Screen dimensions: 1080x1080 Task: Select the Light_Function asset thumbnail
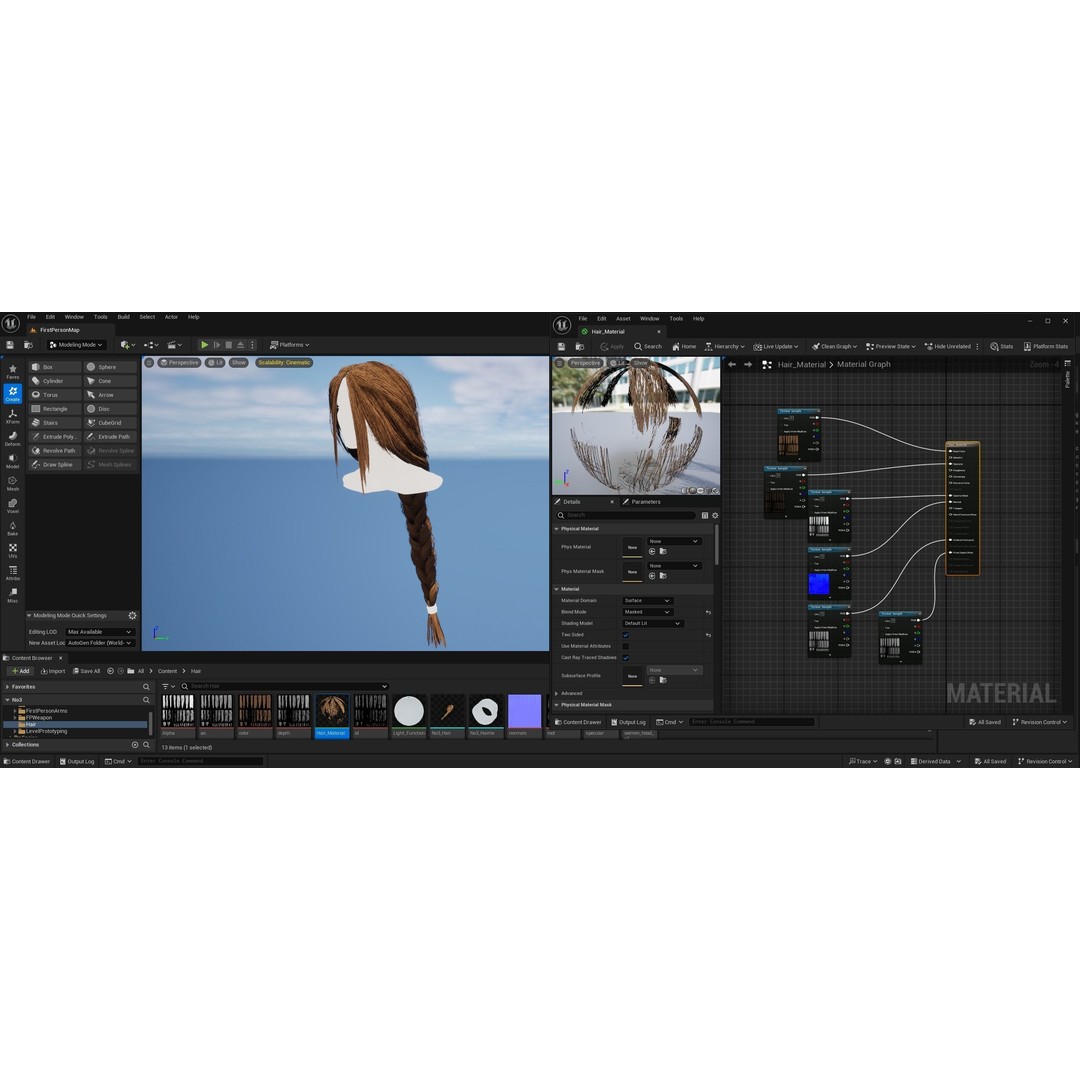point(409,711)
